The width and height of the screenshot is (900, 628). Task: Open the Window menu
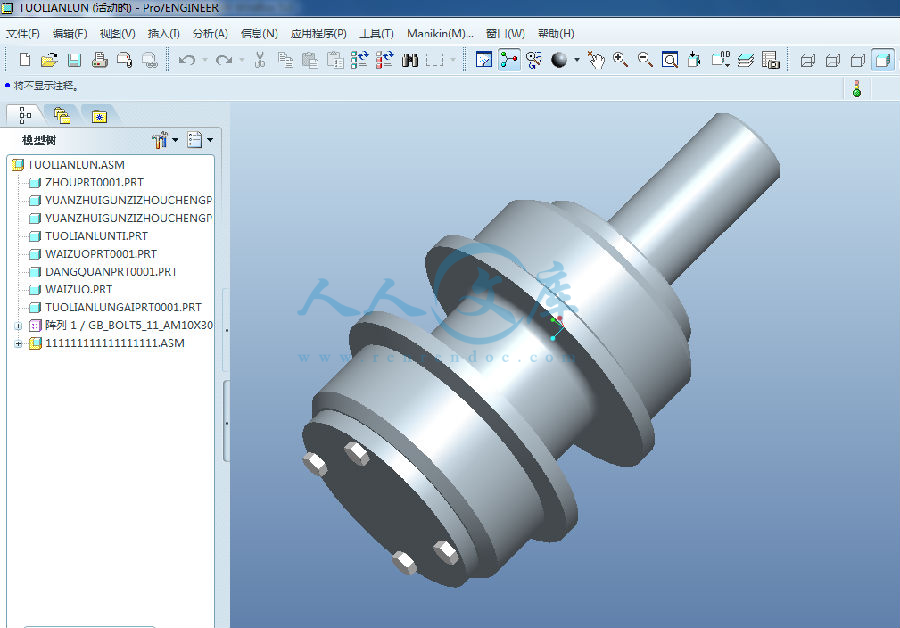505,33
